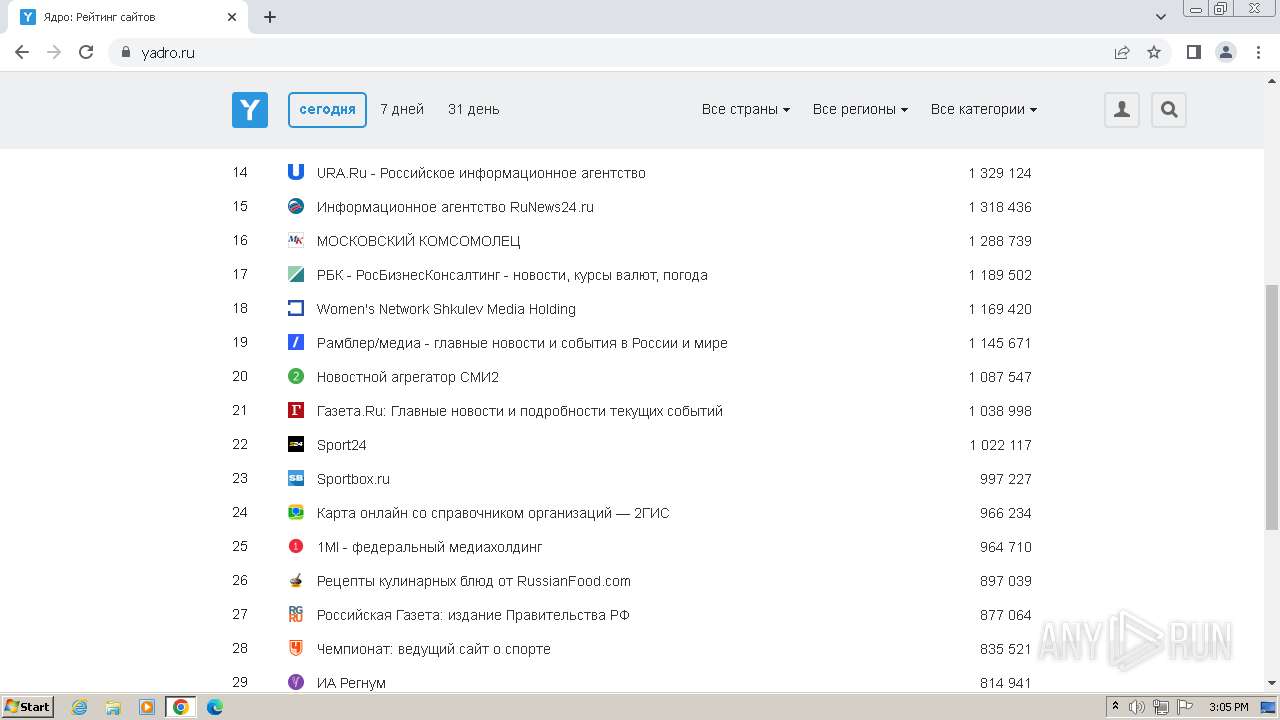The image size is (1280, 720).
Task: Expand the Все категории dropdown
Action: (x=984, y=109)
